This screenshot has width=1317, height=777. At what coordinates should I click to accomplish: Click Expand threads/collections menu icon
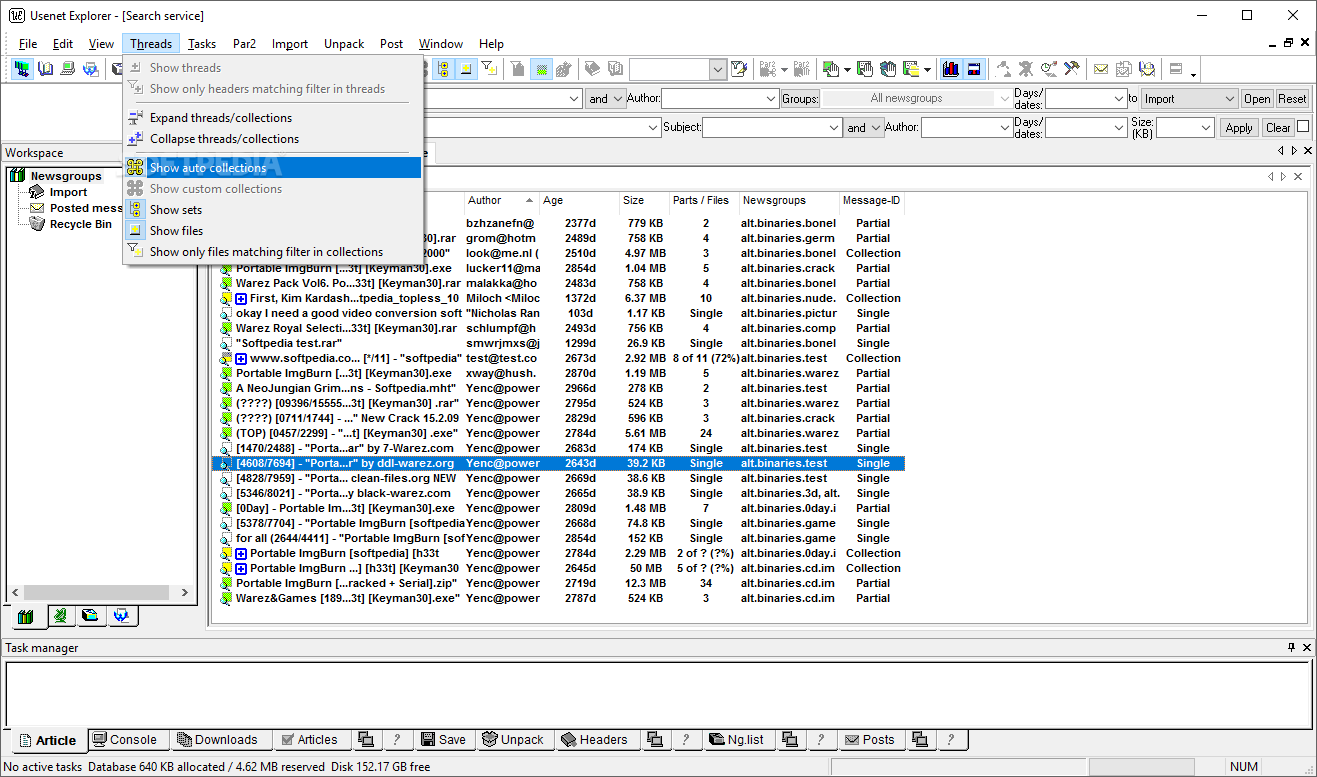(x=136, y=117)
